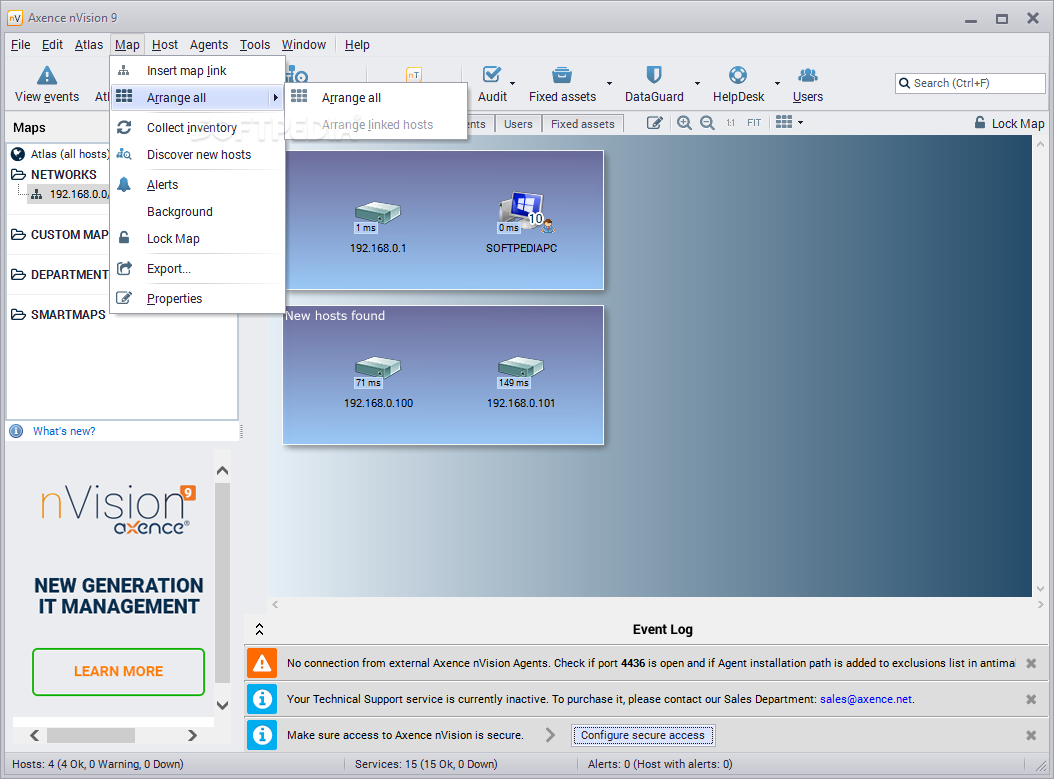Dismiss the secure access message

click(1030, 735)
